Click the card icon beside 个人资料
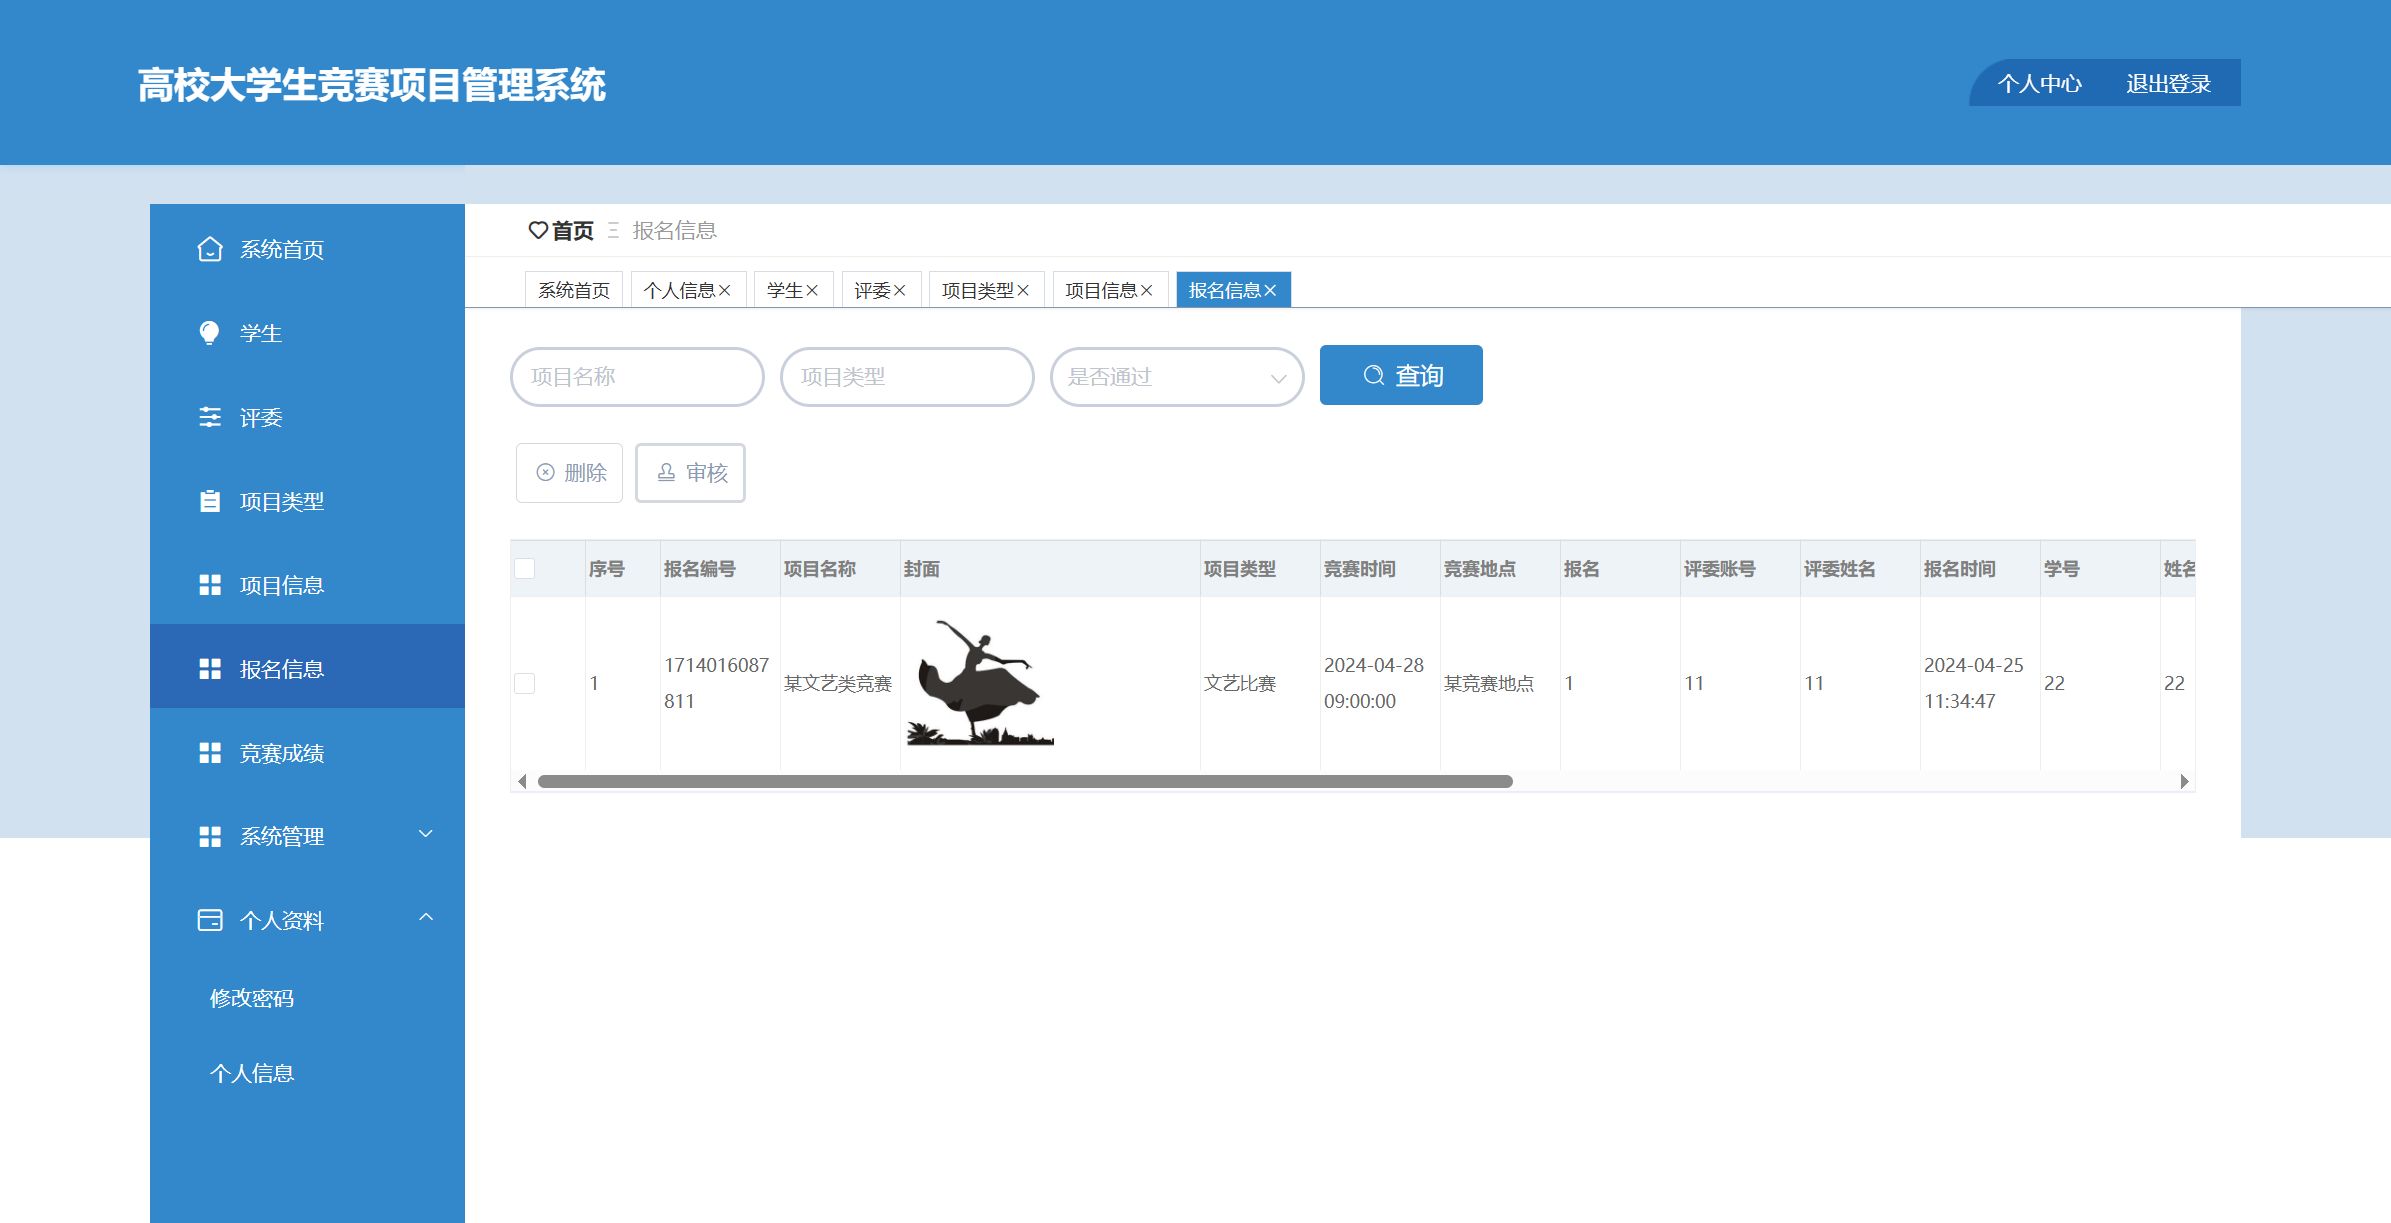 (210, 920)
